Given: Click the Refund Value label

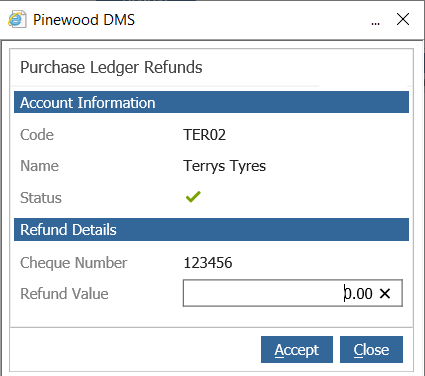Looking at the screenshot, I should (64, 294).
